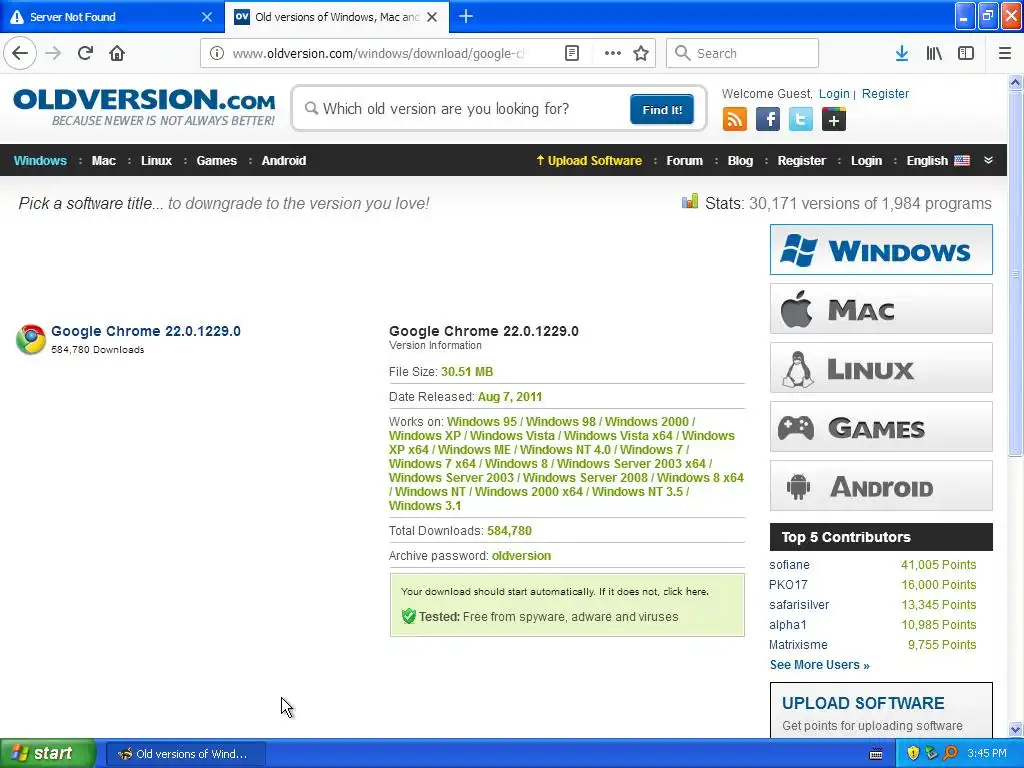Select Windows in the navigation bar
The width and height of the screenshot is (1024, 768).
pyautogui.click(x=40, y=161)
